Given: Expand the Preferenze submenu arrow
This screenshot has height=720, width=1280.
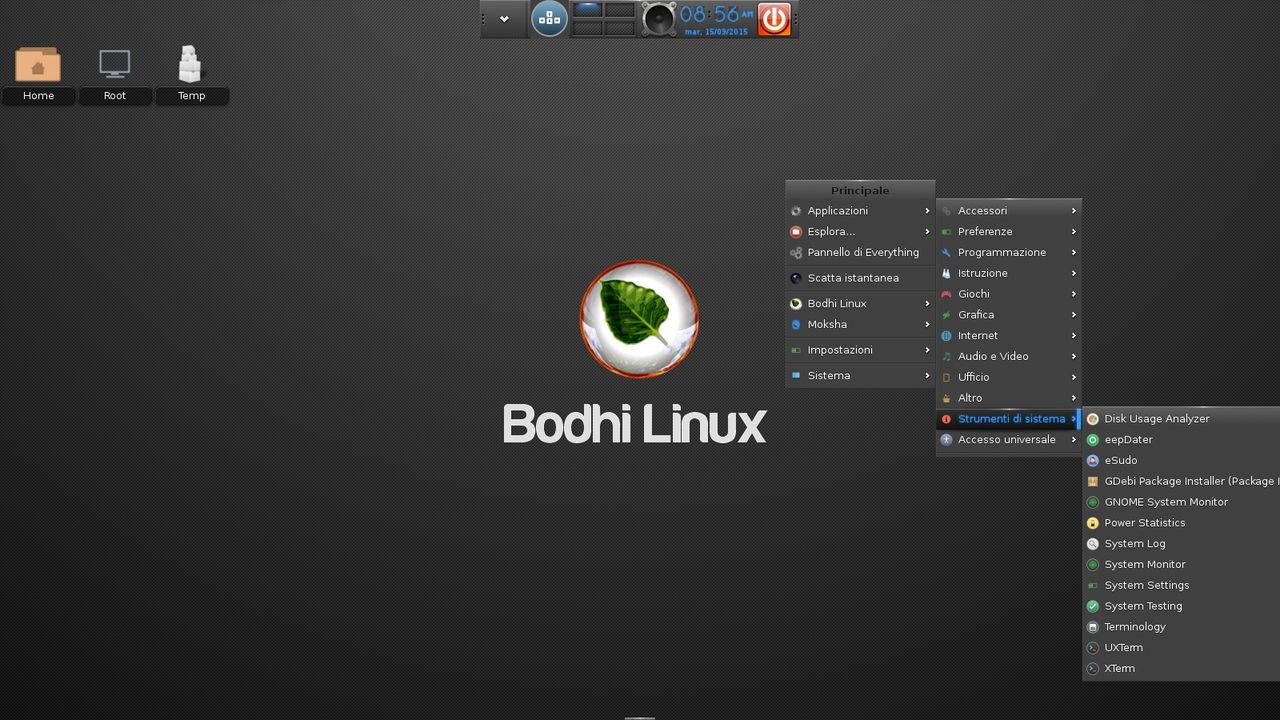Looking at the screenshot, I should [x=1074, y=232].
